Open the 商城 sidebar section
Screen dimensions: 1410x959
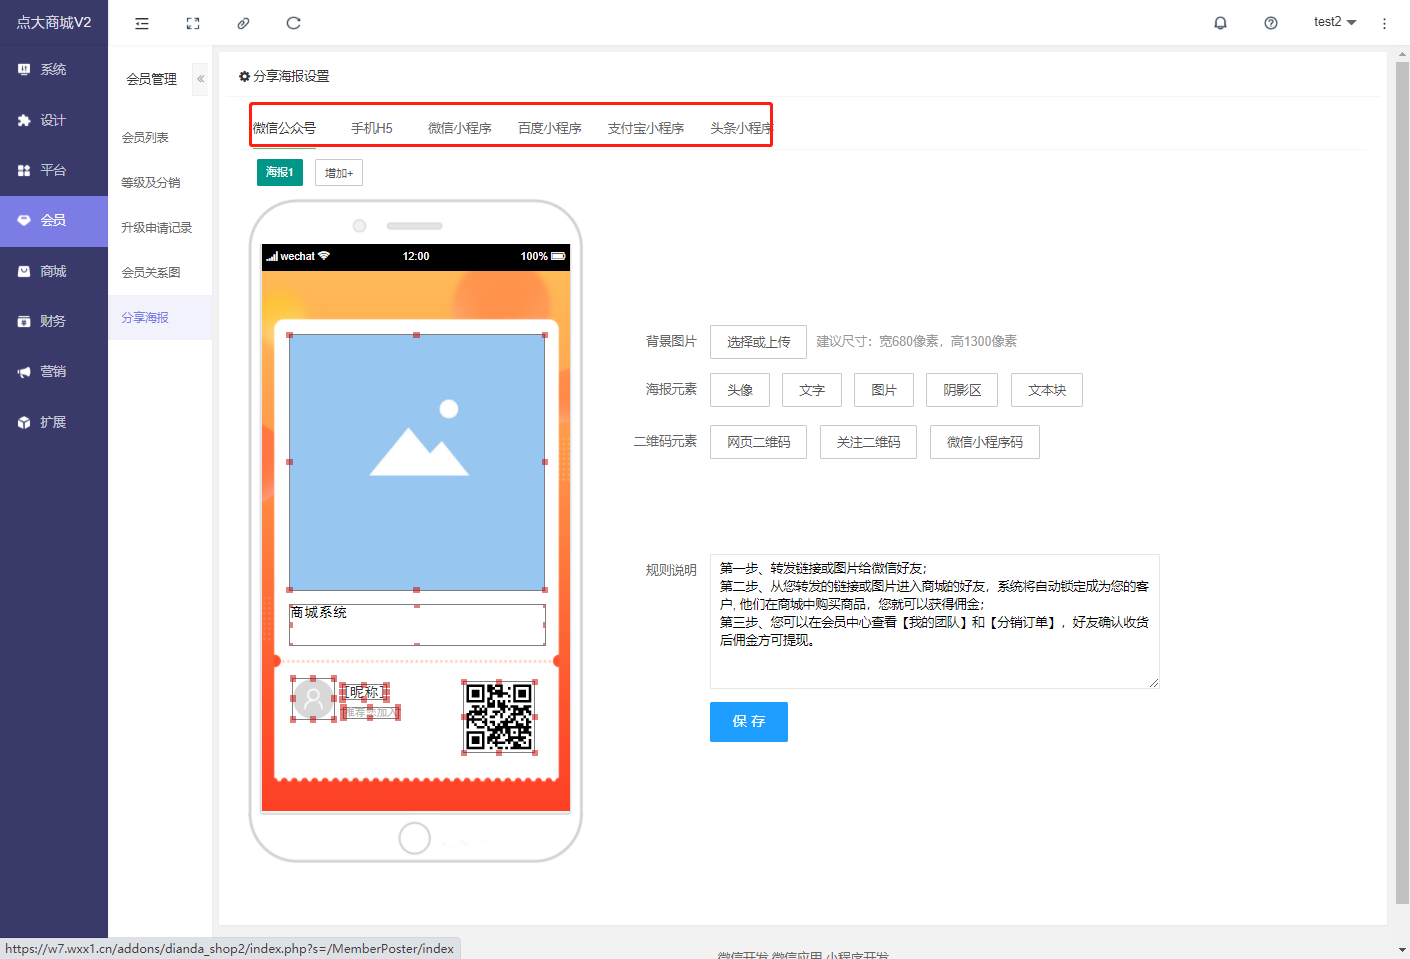tap(54, 271)
